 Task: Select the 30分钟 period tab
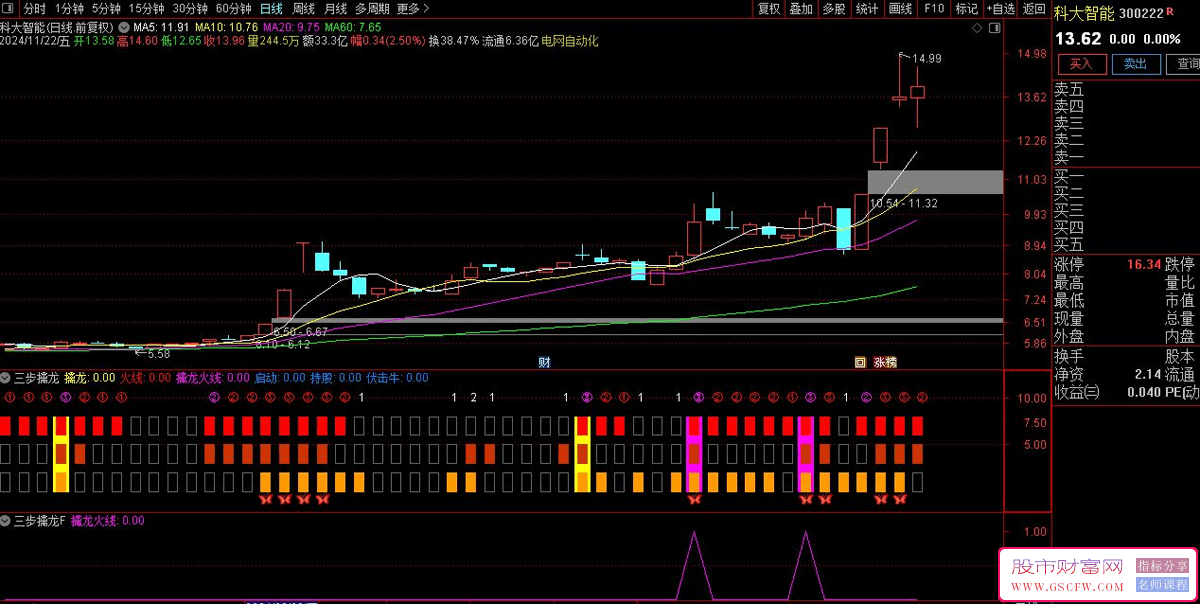coord(190,8)
